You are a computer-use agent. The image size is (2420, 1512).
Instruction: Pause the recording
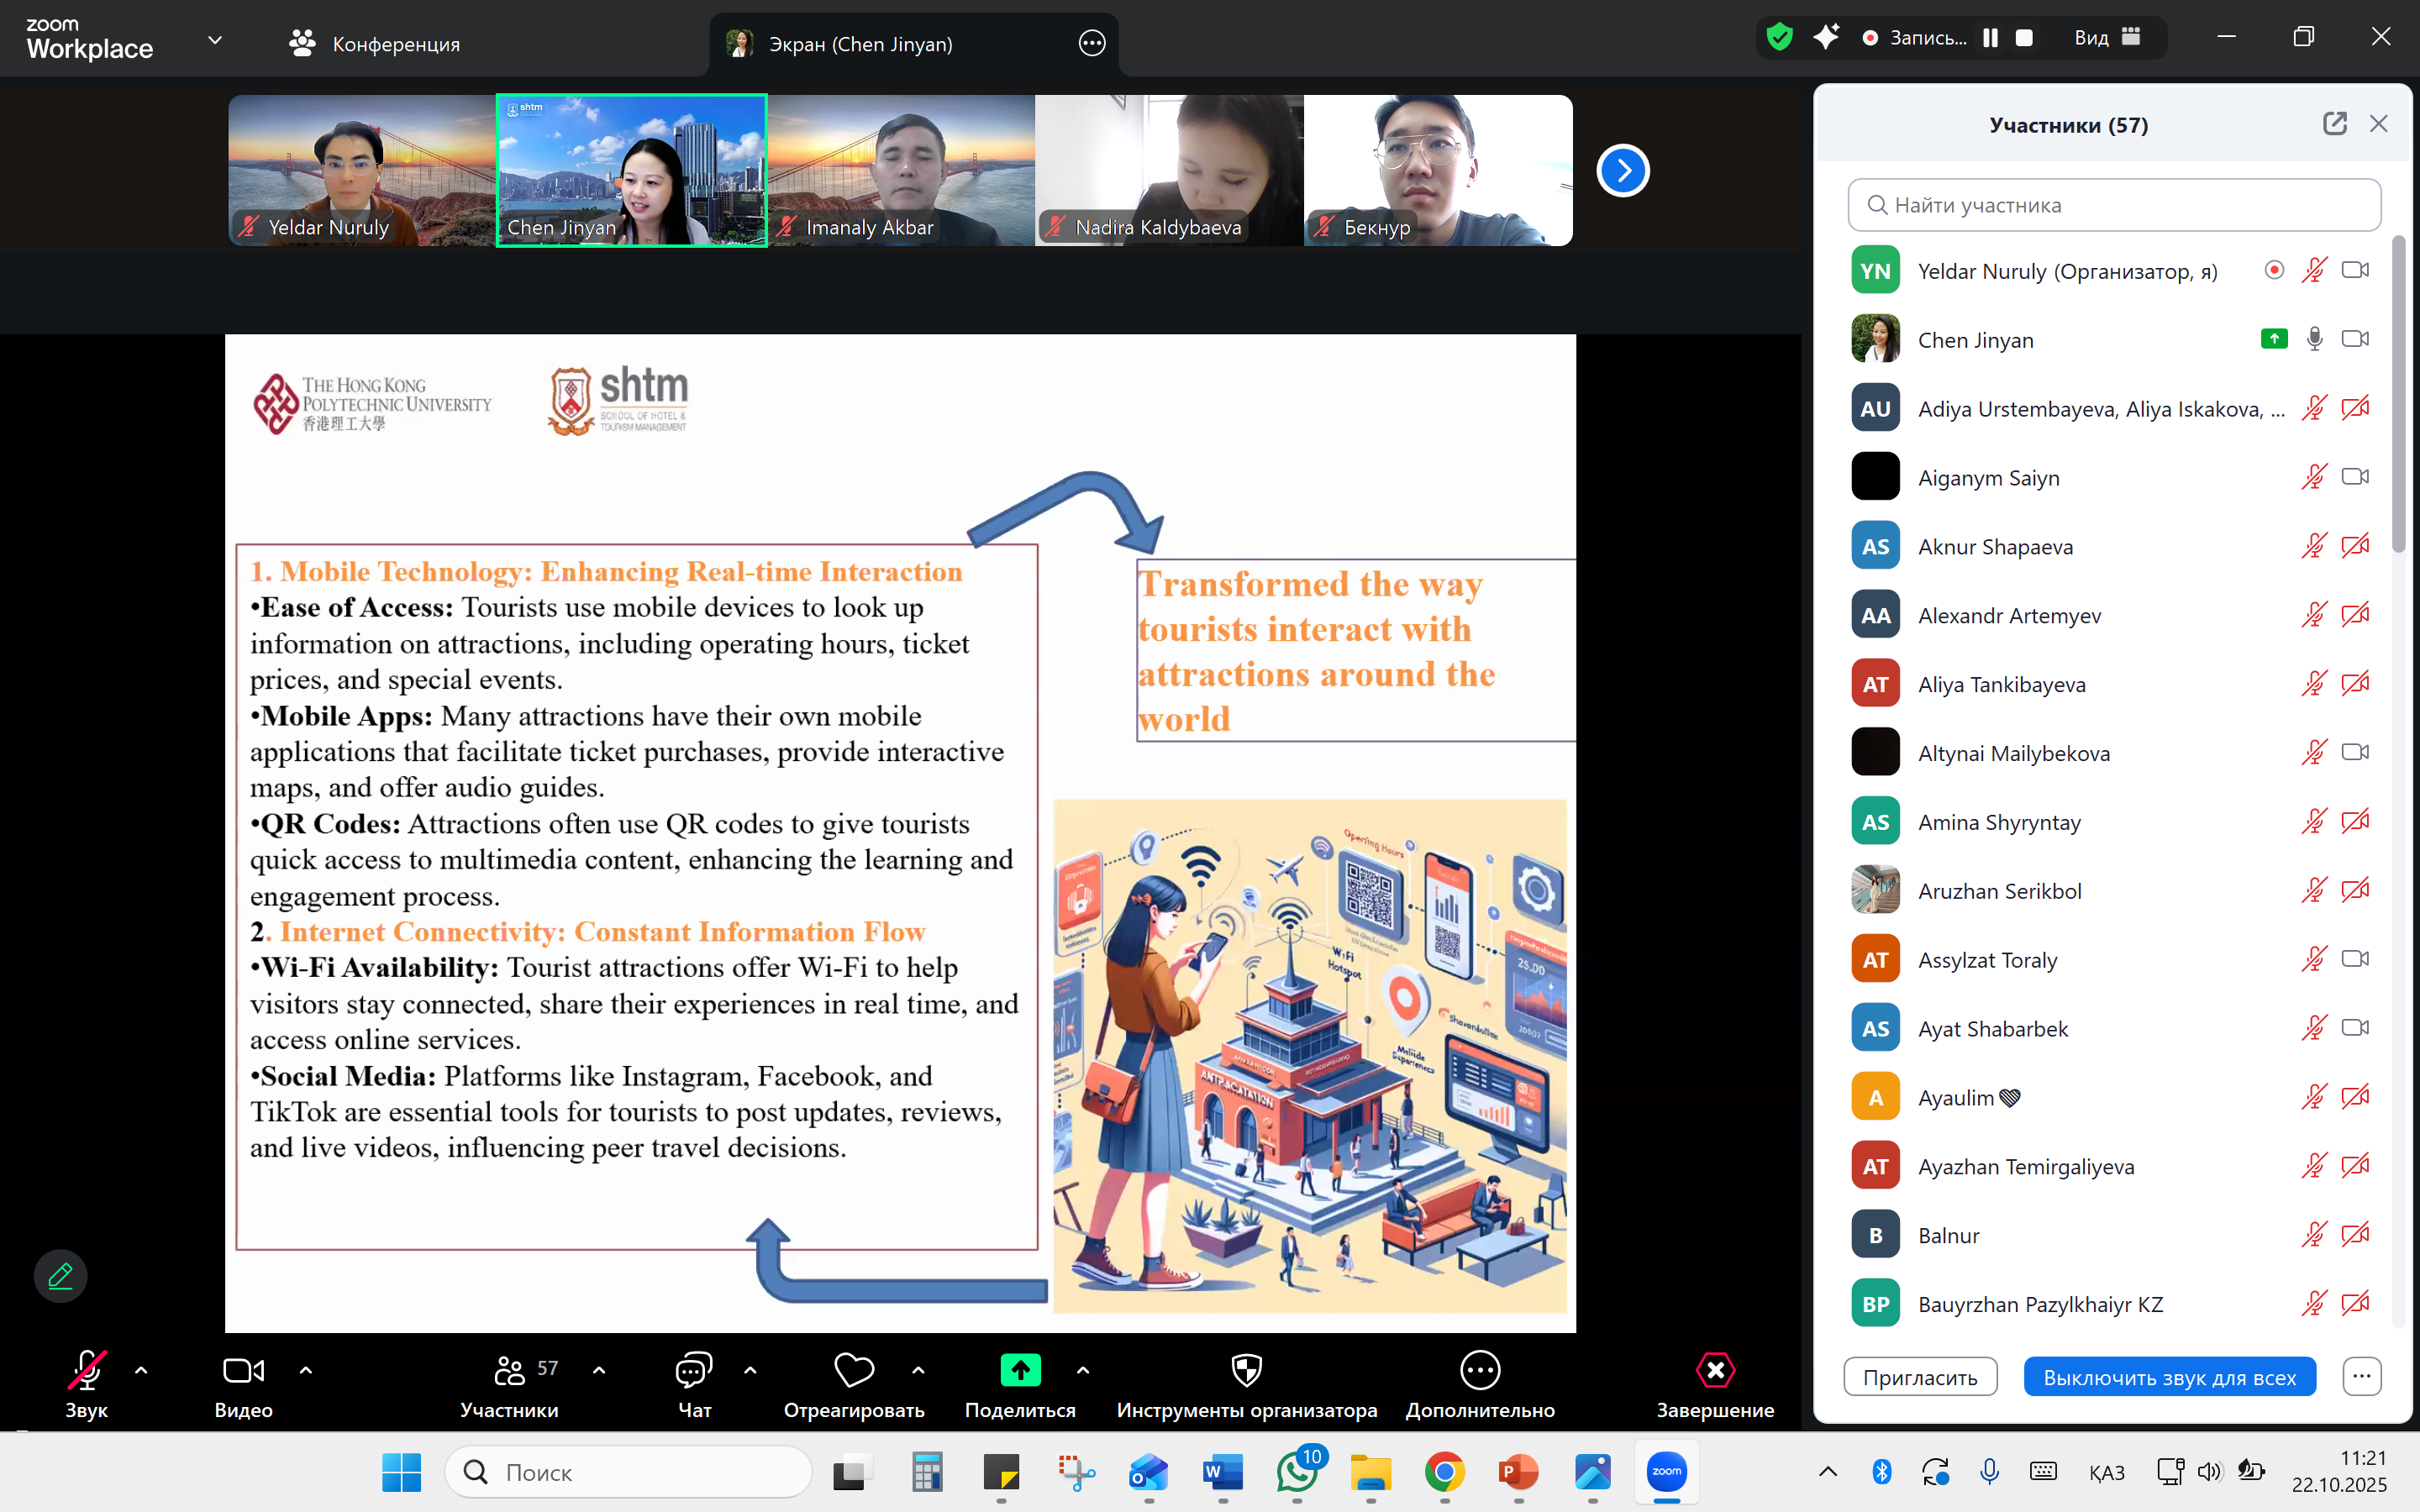tap(1990, 38)
